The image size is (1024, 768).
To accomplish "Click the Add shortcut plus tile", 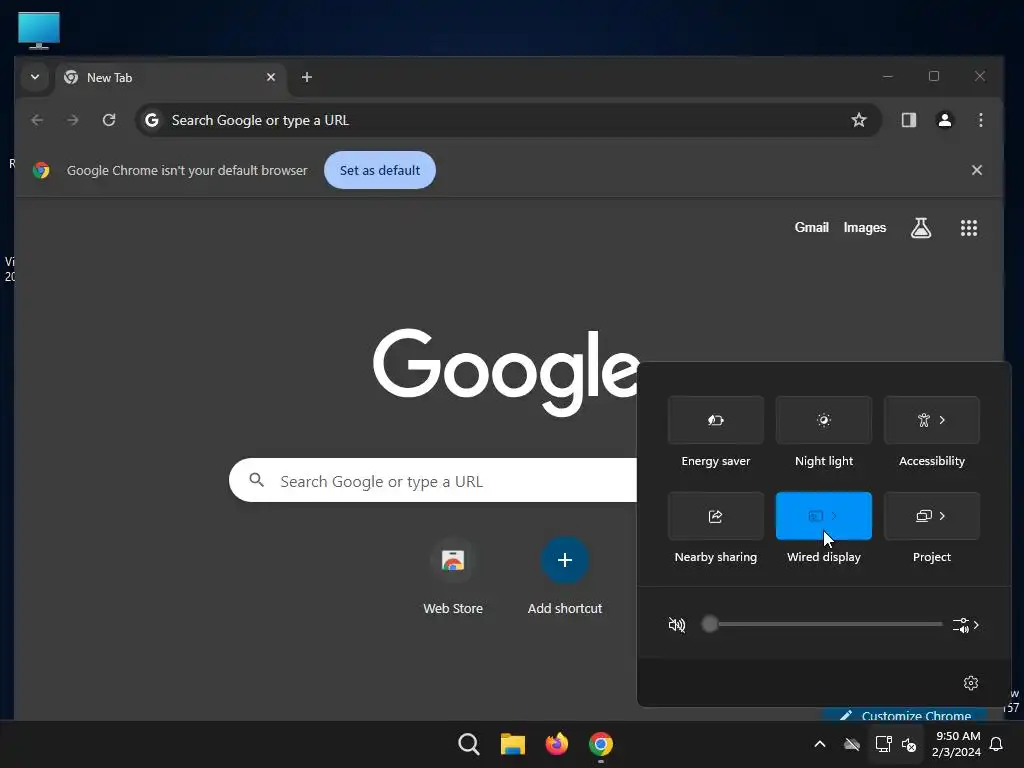I will point(565,560).
